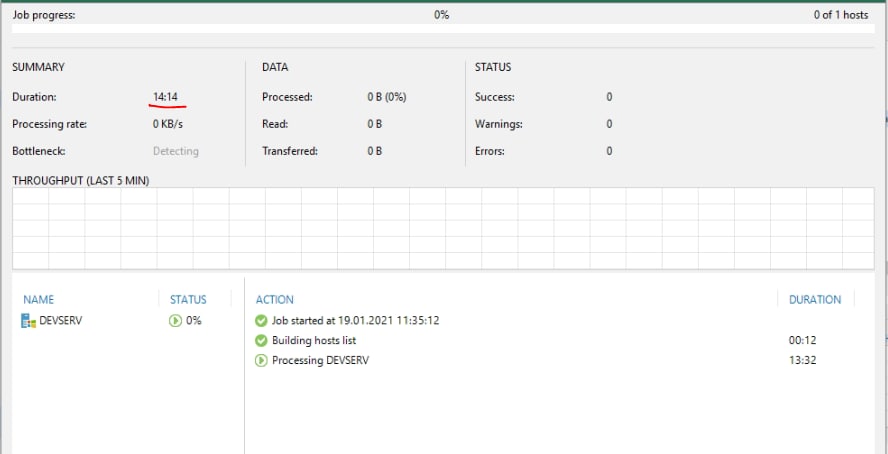The height and width of the screenshot is (454, 888).
Task: Select the 'Processing DEVSERV' log entry
Action: click(321, 361)
